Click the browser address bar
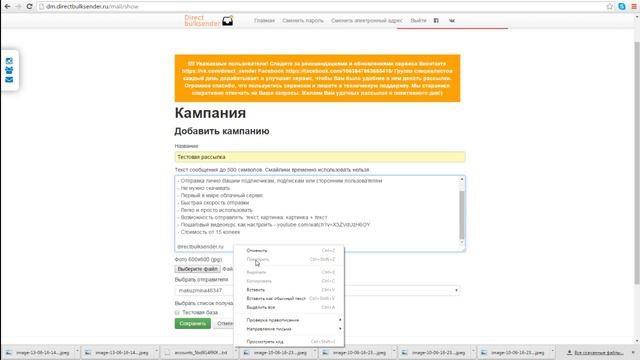 click(320, 7)
